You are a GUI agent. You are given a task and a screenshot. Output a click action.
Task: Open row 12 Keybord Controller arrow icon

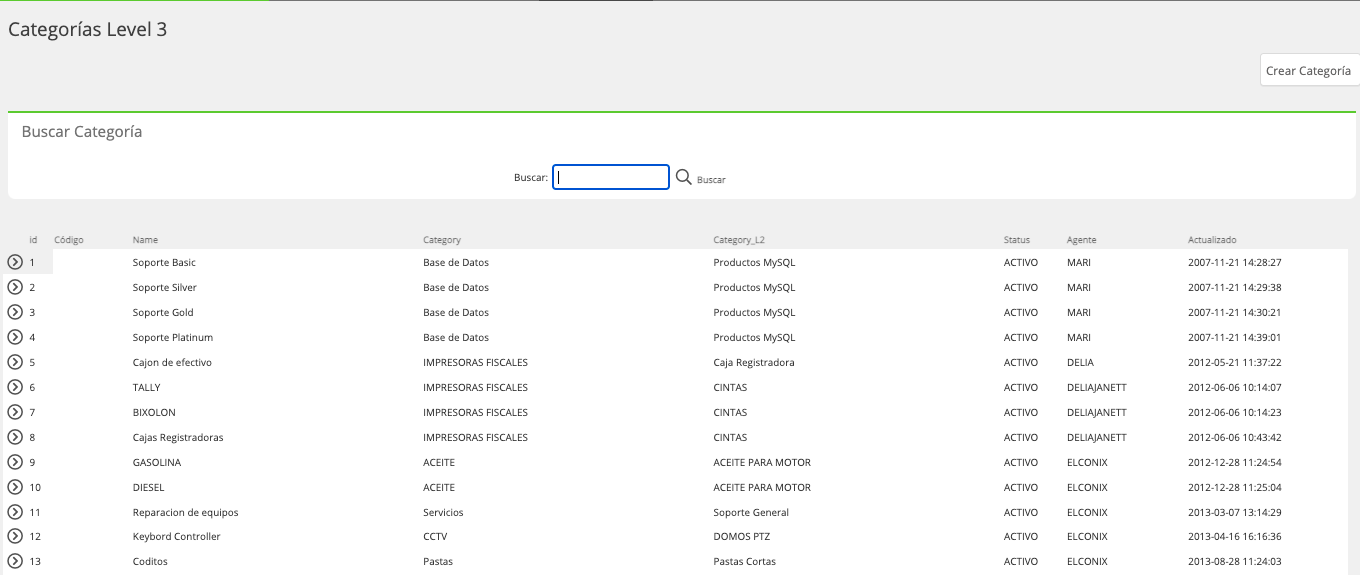(15, 536)
